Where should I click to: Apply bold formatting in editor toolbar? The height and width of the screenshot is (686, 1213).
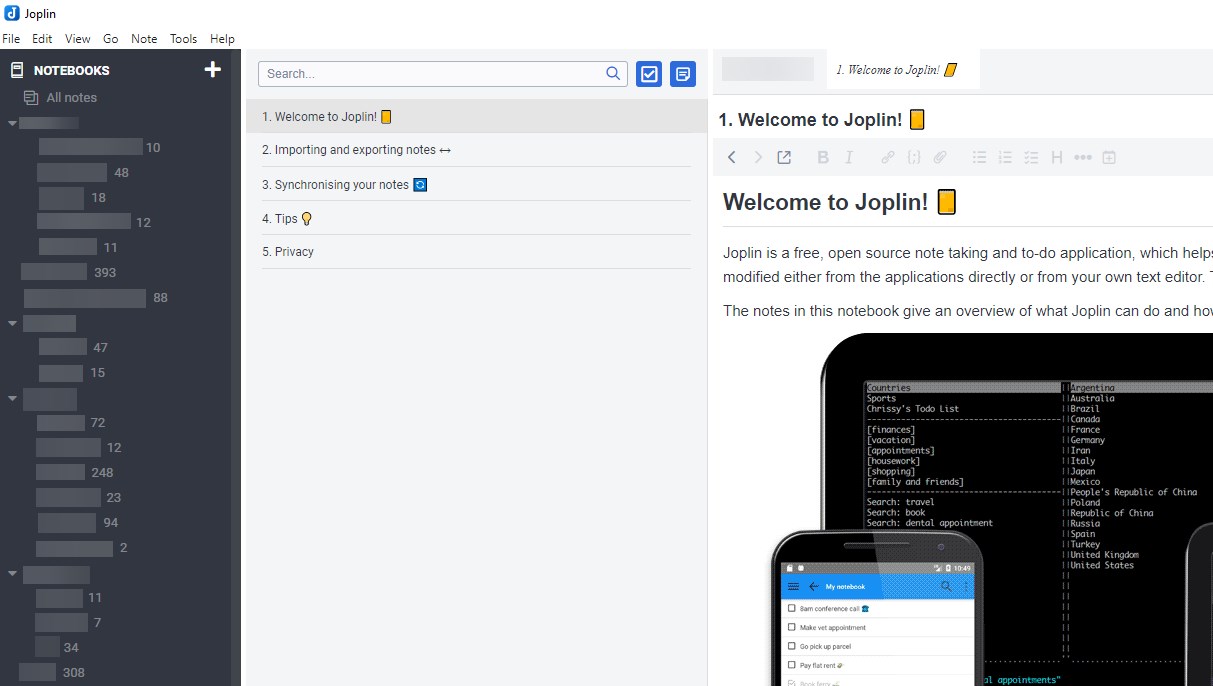823,157
